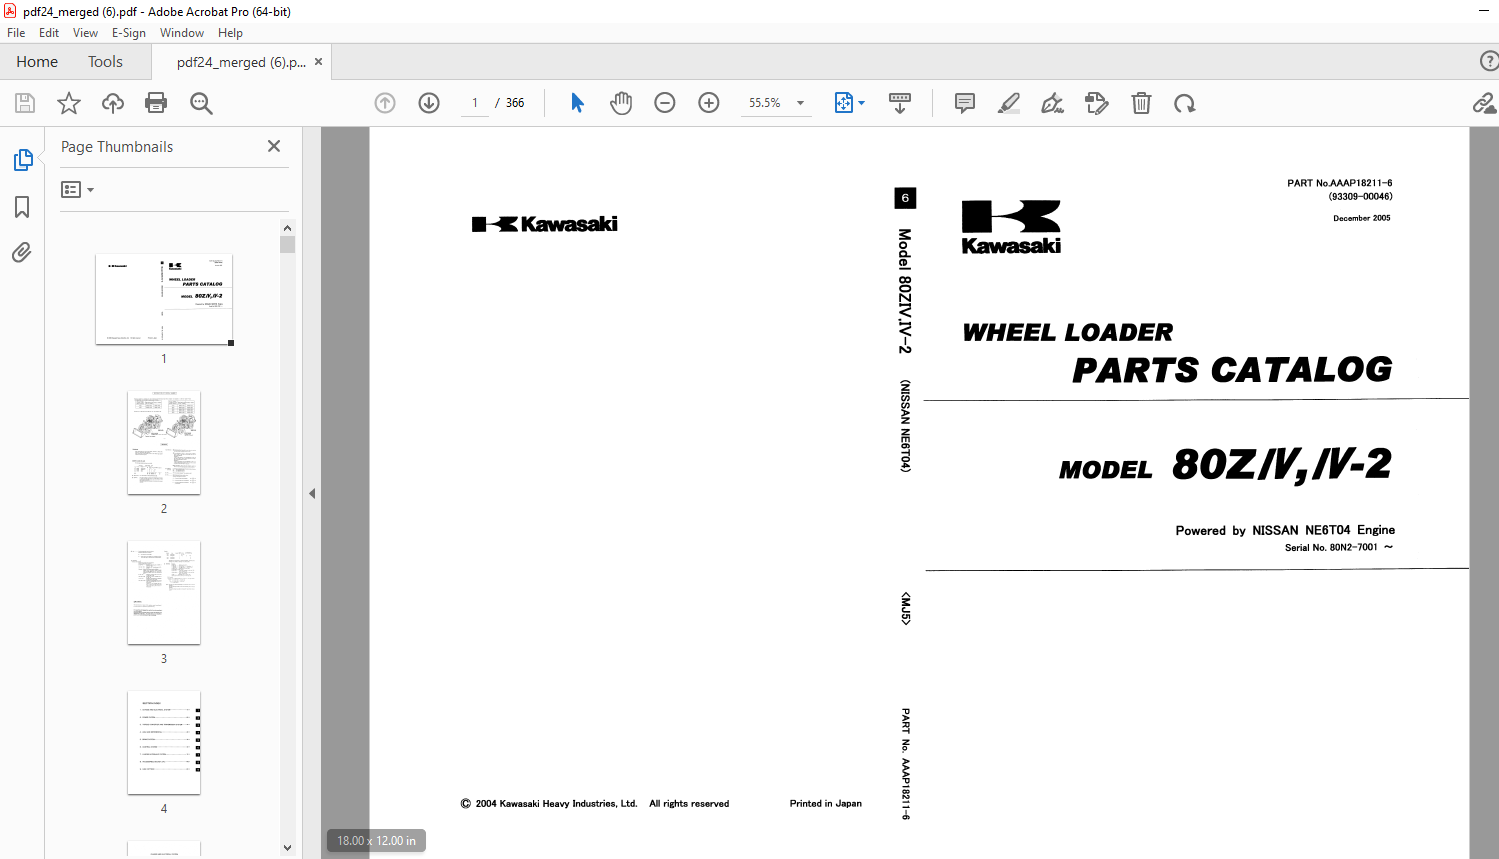Toggle Page Thumbnails sidebar icon
1499x859 pixels.
pos(22,160)
